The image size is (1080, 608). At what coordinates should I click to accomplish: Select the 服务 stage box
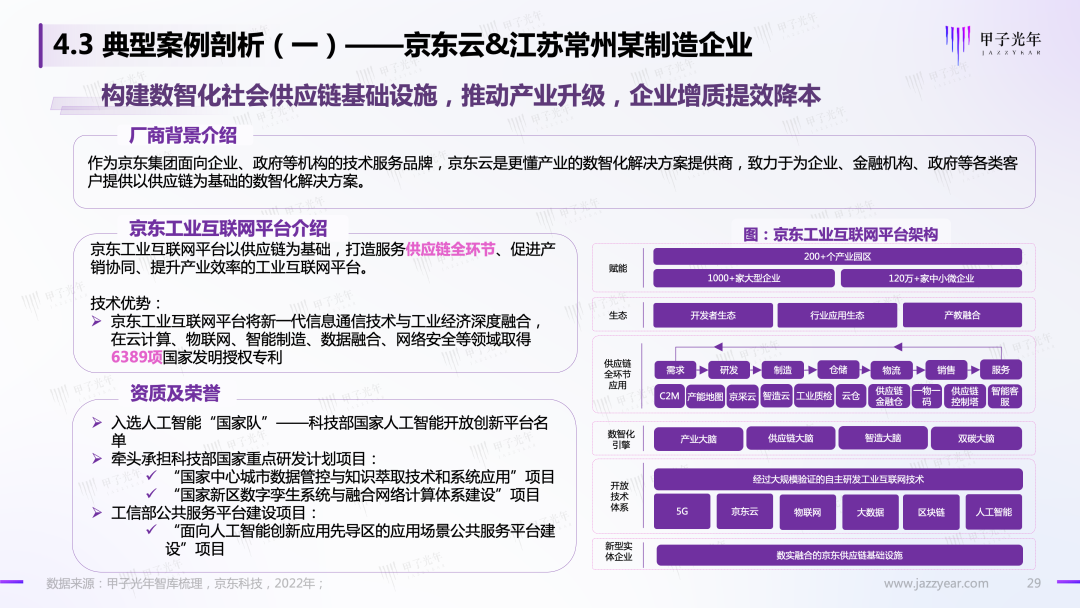click(1000, 370)
